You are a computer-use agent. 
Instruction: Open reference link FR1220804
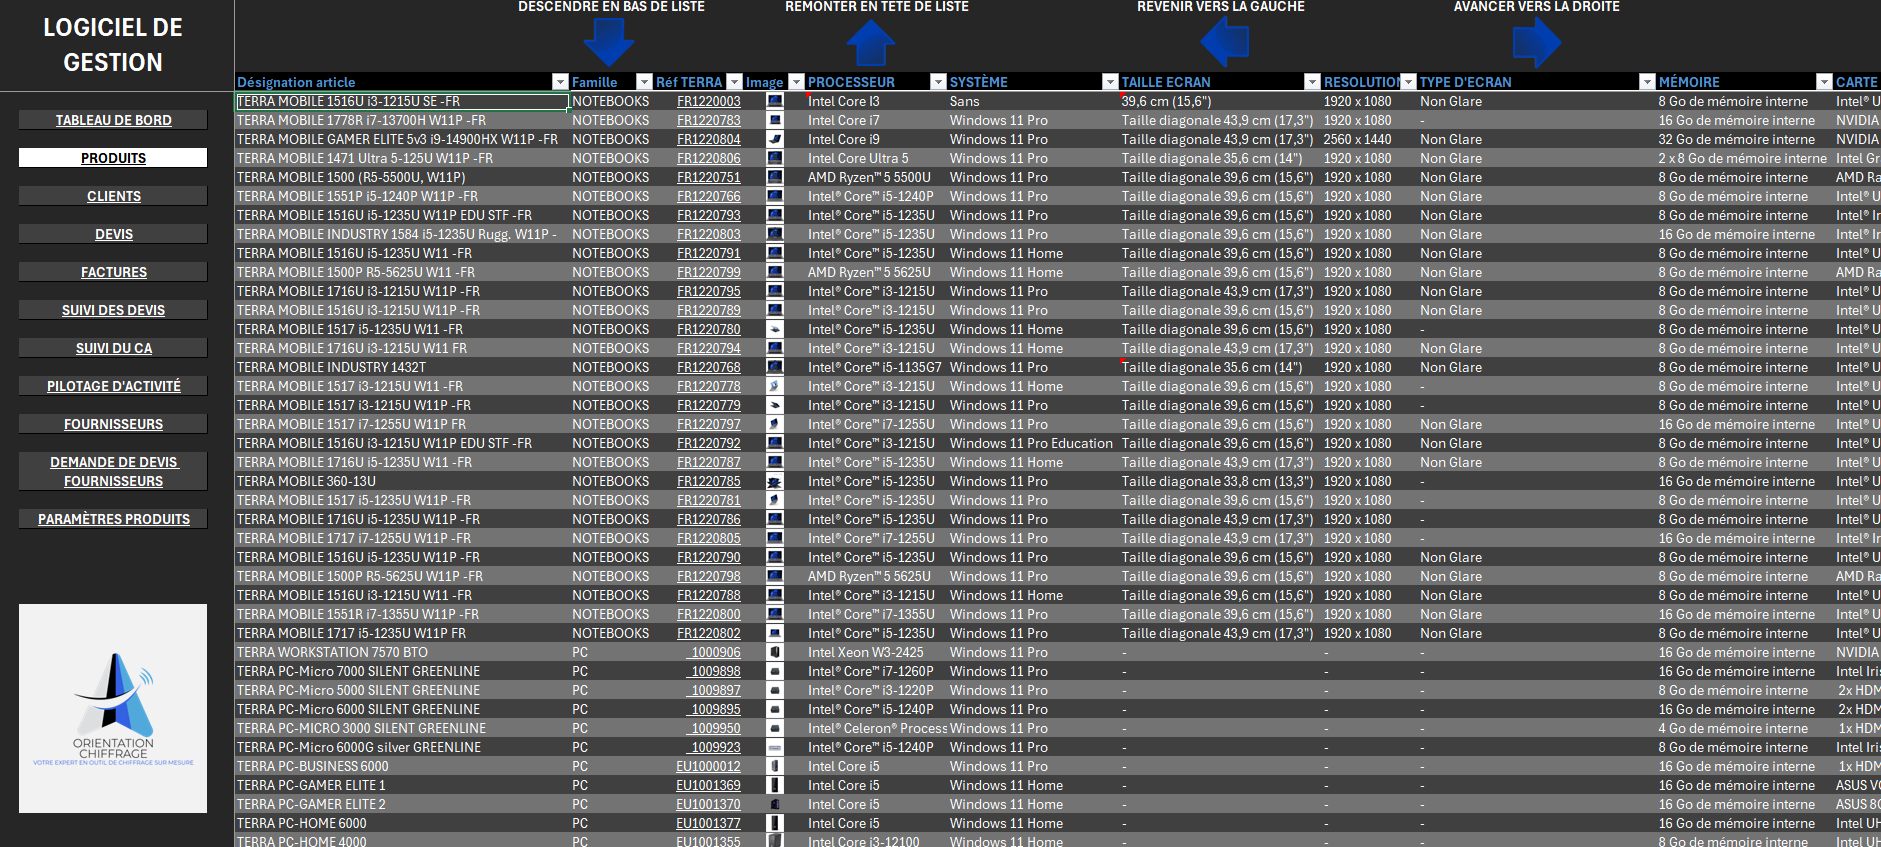[709, 139]
